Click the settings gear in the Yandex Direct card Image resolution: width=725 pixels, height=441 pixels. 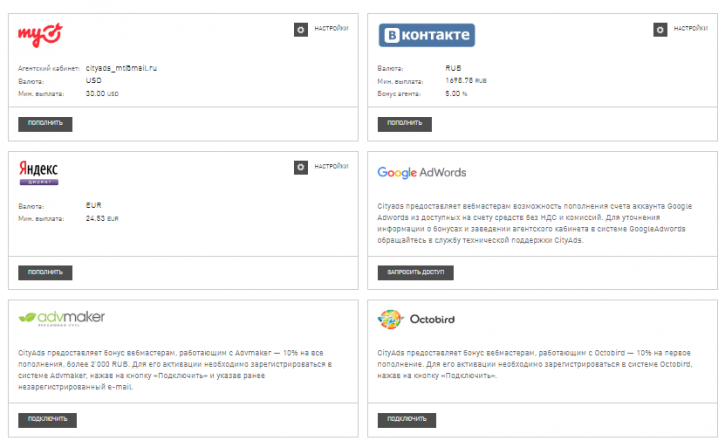pos(301,167)
